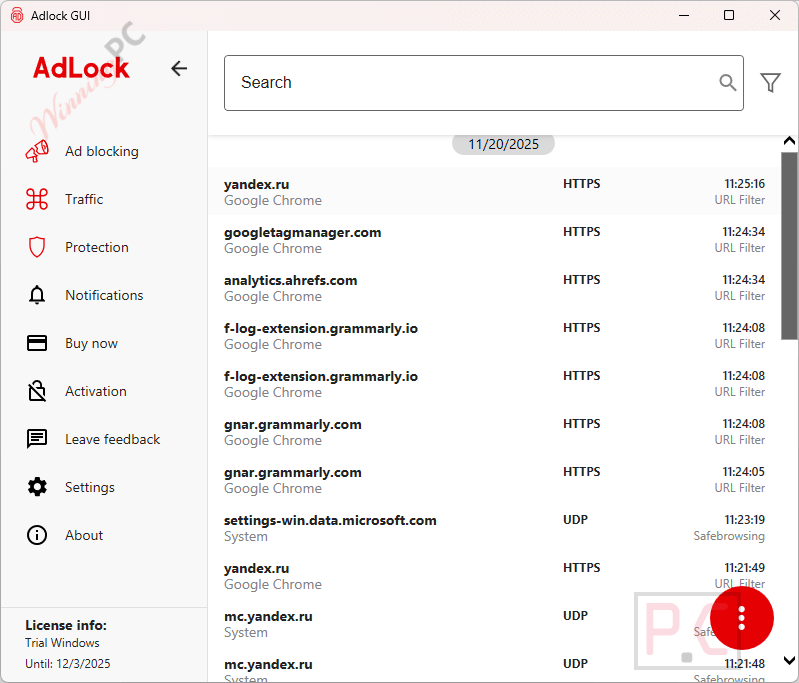Image resolution: width=799 pixels, height=683 pixels.
Task: Click Until: 12/3/2025 expiry text
Action: (68, 664)
